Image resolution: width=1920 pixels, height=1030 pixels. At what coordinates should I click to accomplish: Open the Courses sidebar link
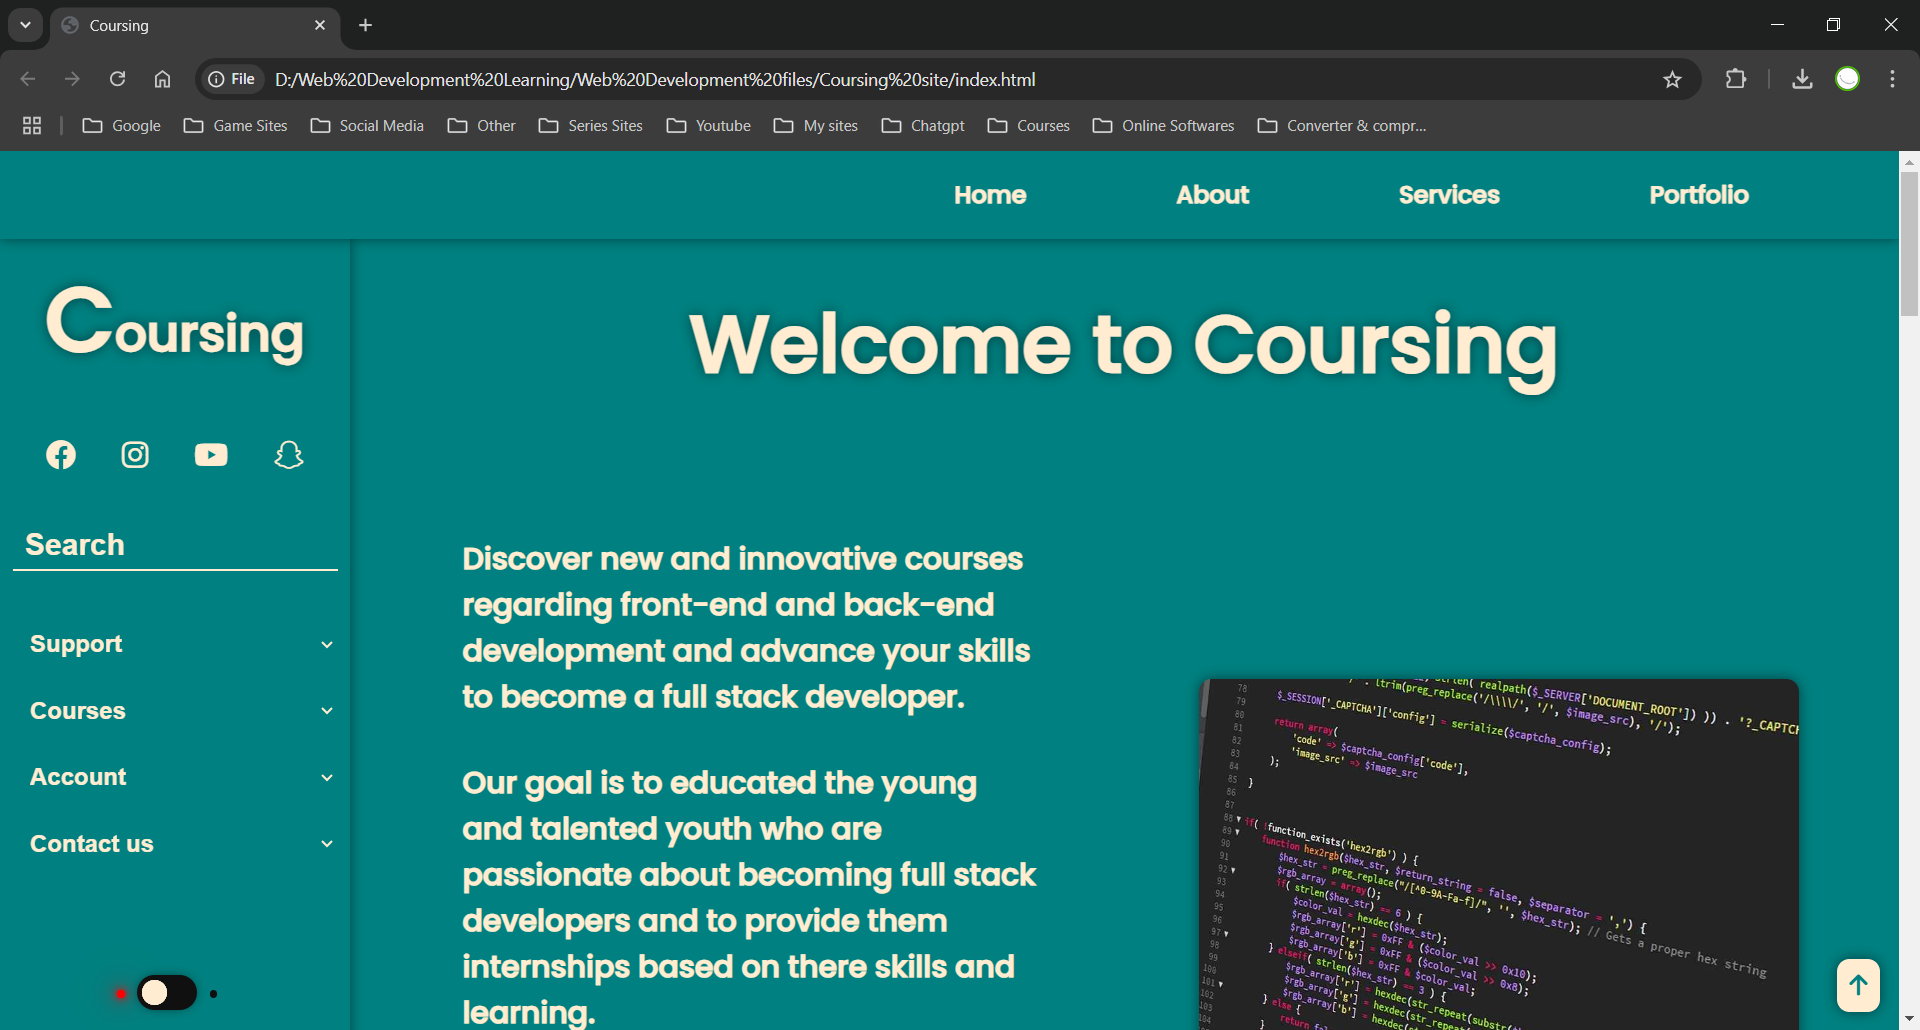pyautogui.click(x=78, y=711)
